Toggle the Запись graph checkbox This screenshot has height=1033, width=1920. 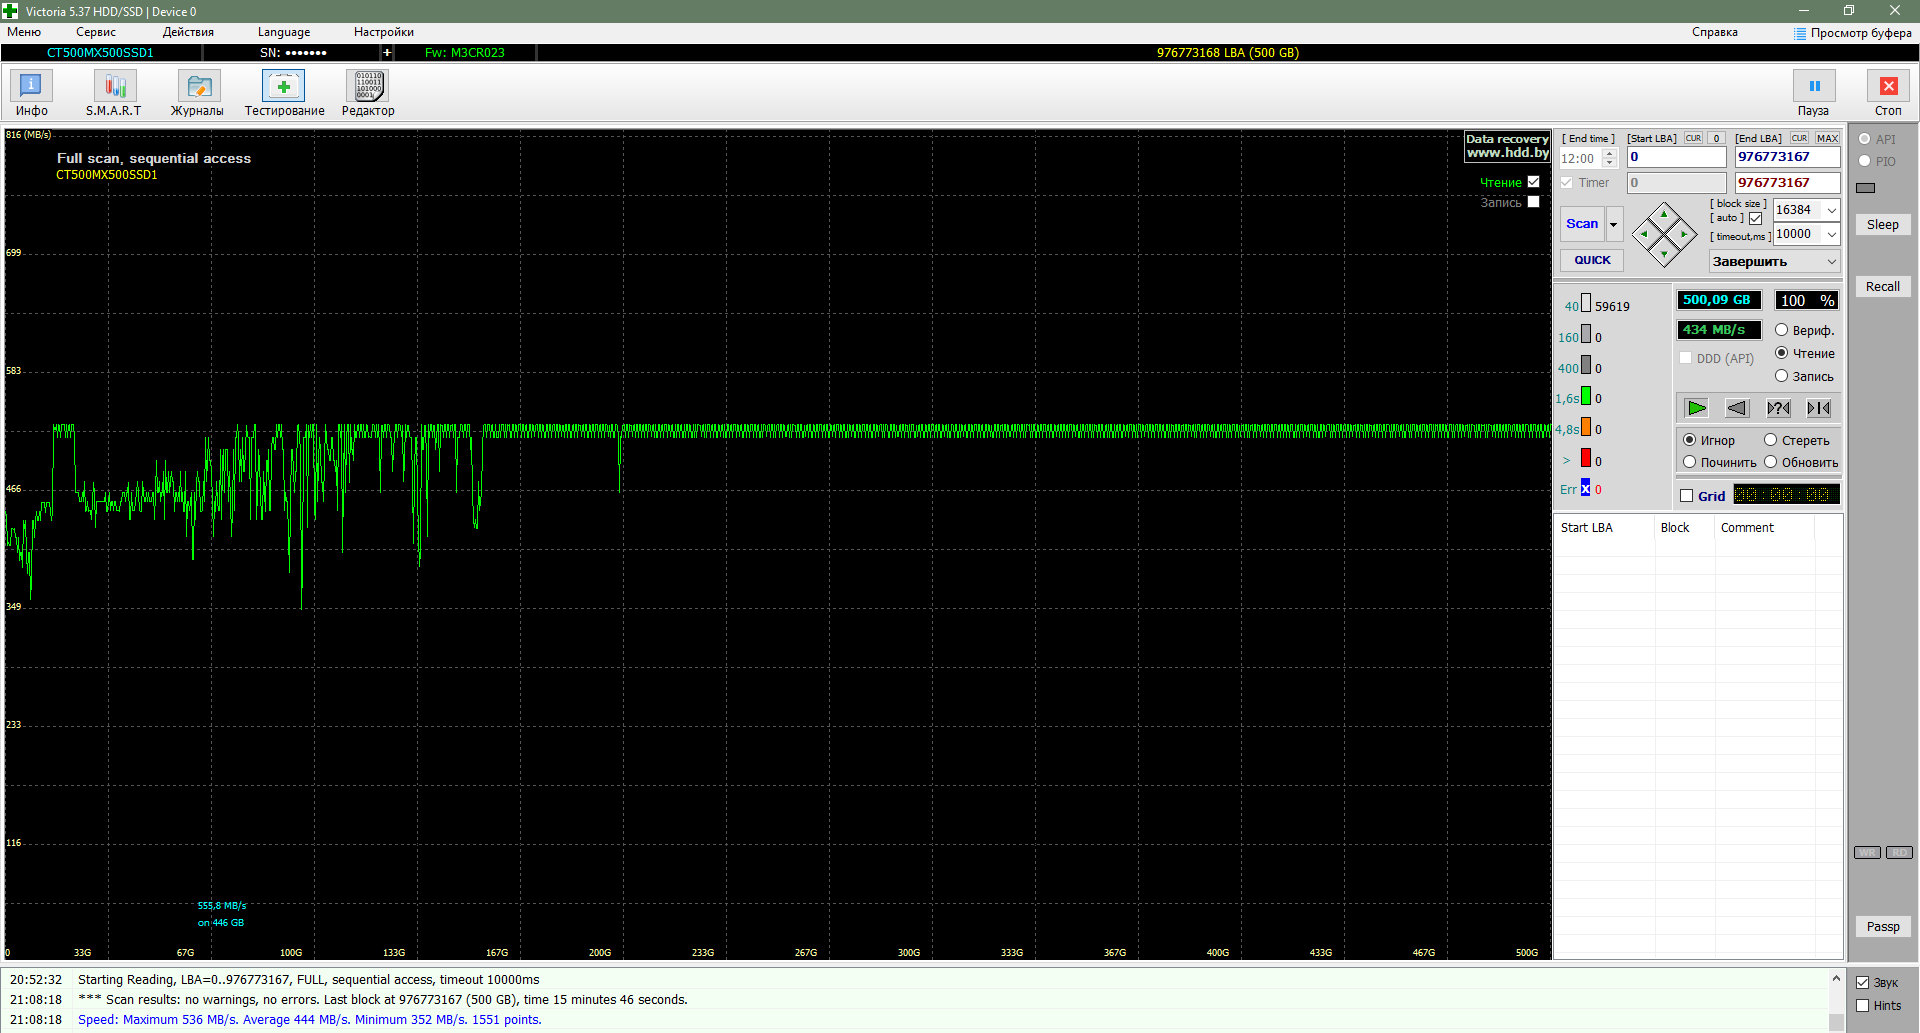click(x=1533, y=202)
